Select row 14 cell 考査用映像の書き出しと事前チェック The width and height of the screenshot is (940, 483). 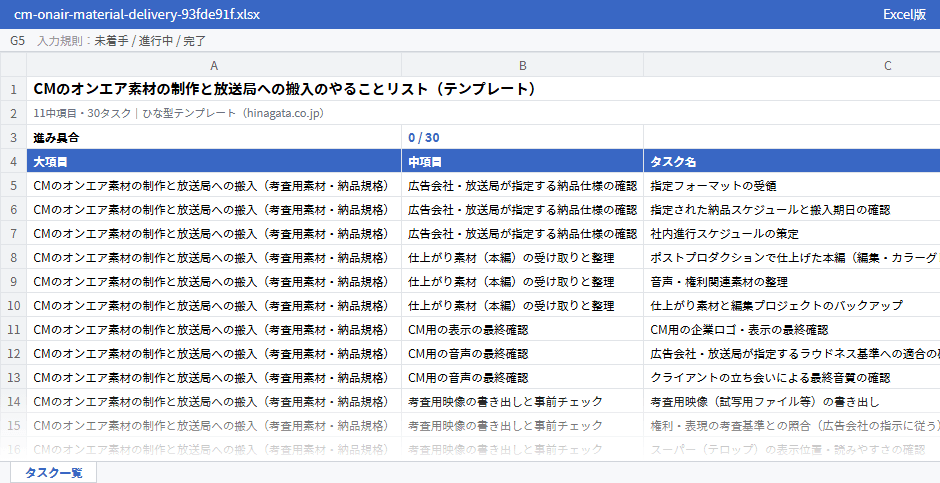point(523,402)
